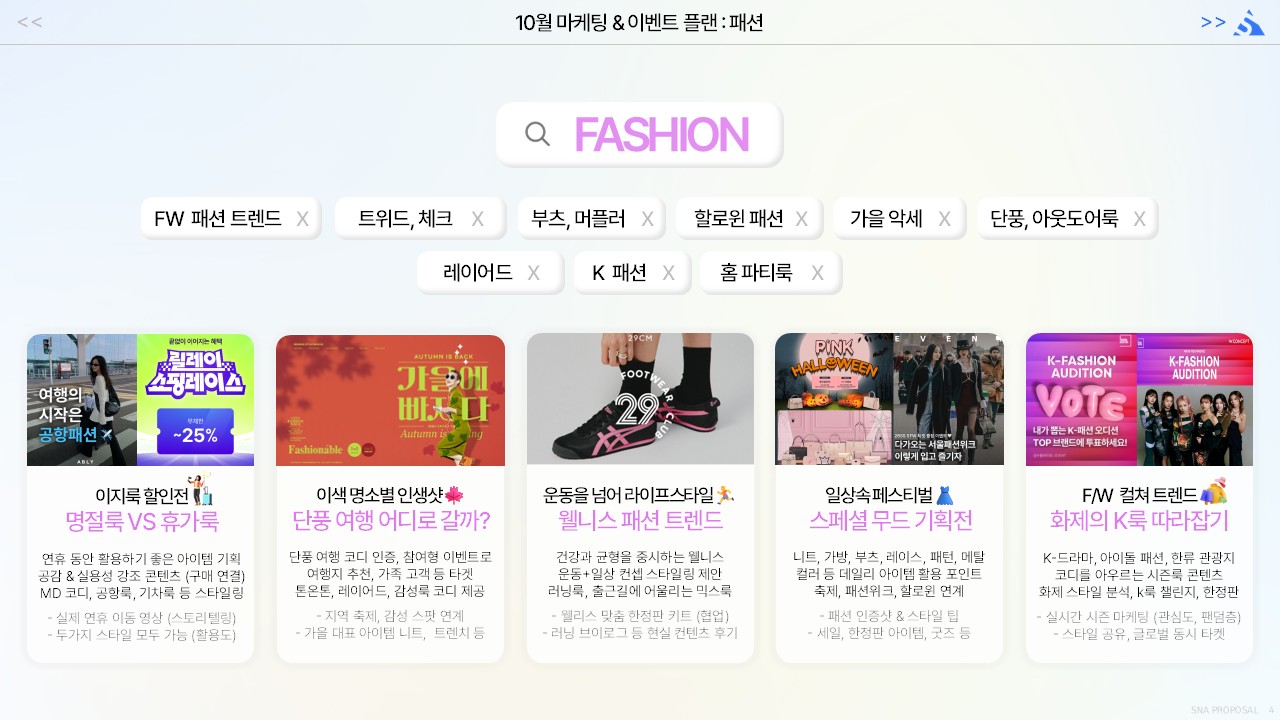Remove the 홈 파티룩 tag via X

[x=817, y=273]
